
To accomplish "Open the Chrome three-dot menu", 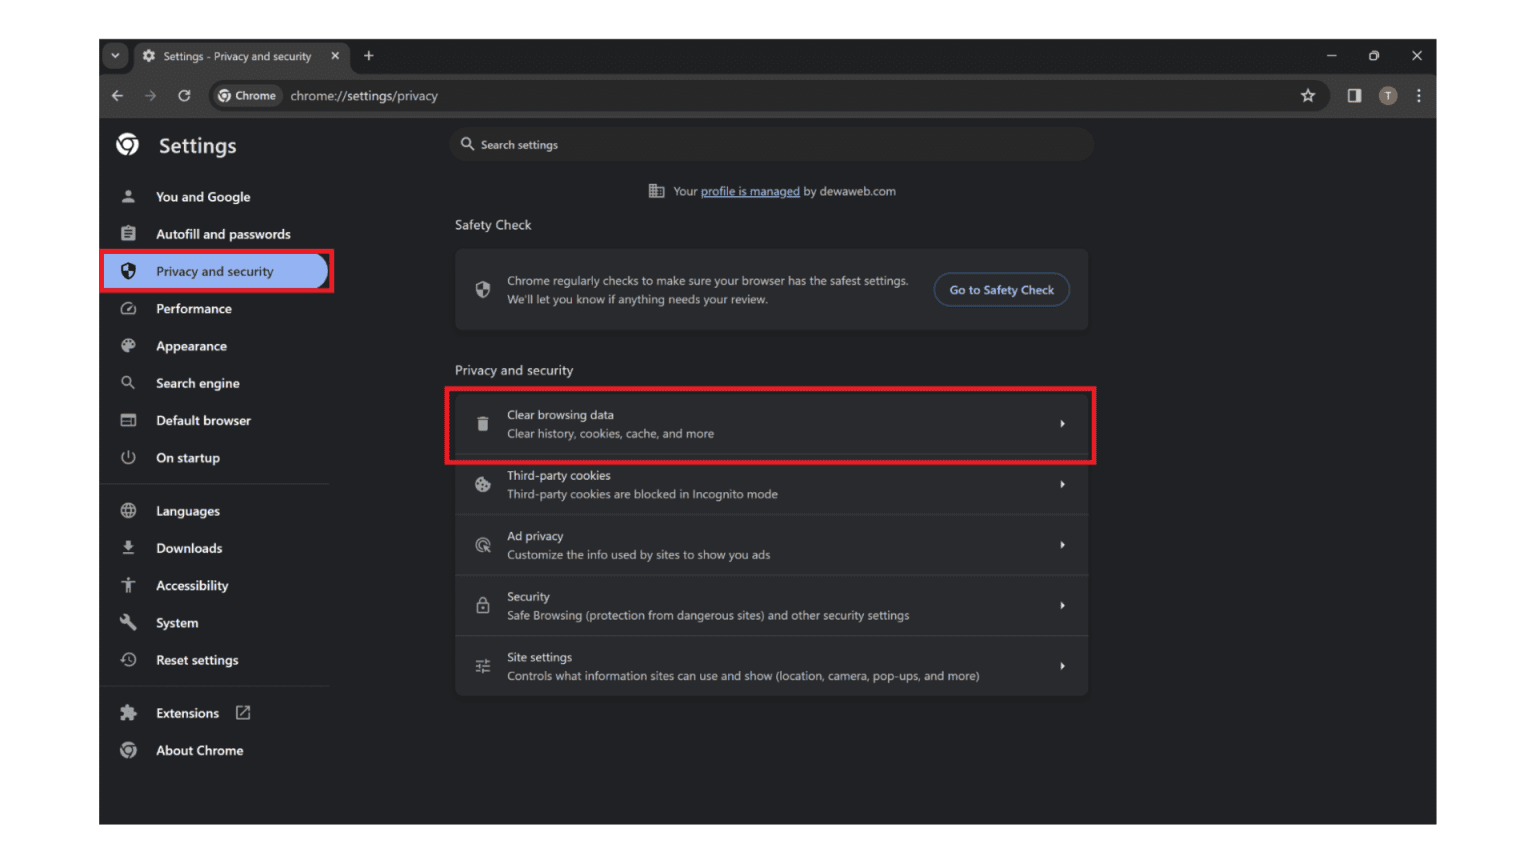I will click(1418, 96).
